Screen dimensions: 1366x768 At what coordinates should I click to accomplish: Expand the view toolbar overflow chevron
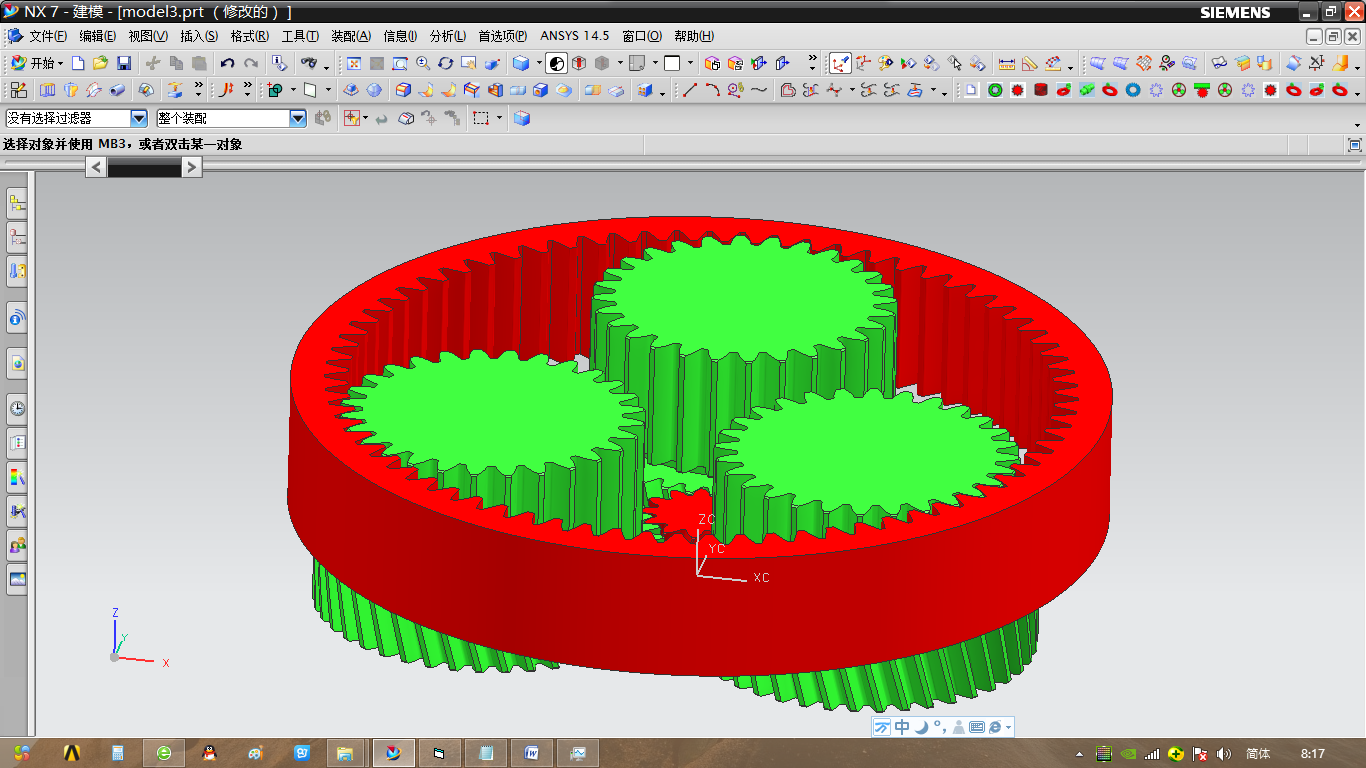point(812,61)
